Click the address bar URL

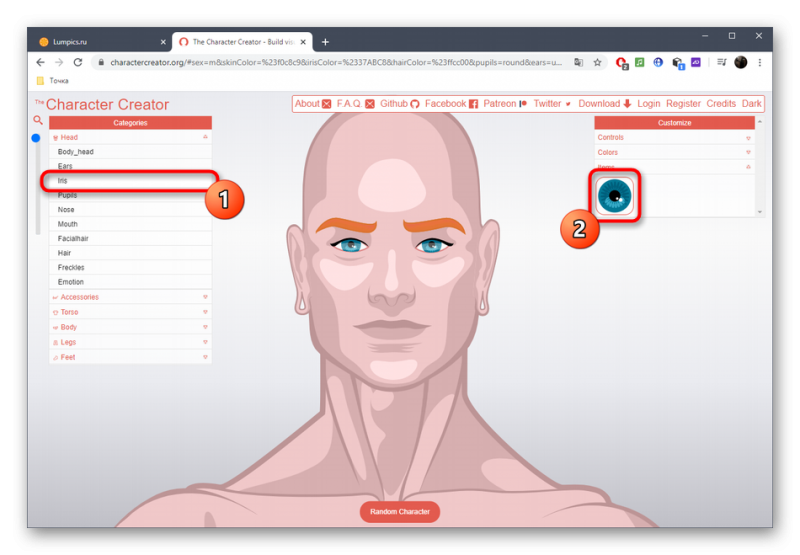tap(336, 62)
